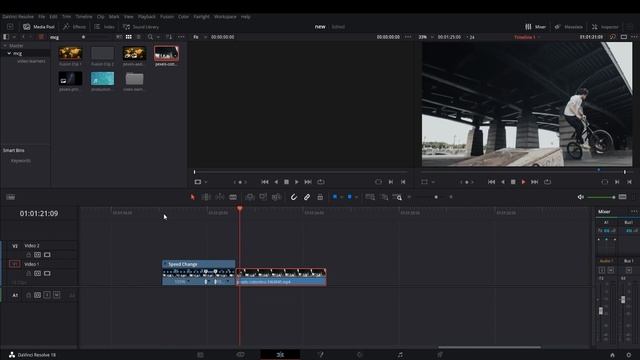640x360 pixels.
Task: Activate the Dynamic Trim Mode tool
Action: point(220,197)
